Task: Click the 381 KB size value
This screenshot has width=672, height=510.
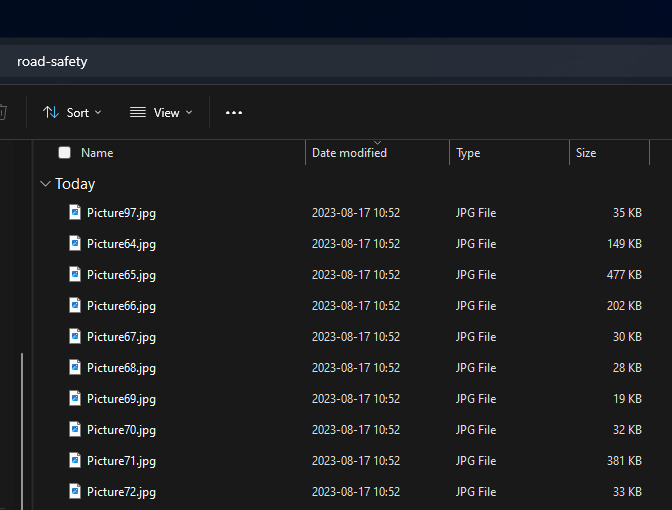Action: [x=624, y=461]
